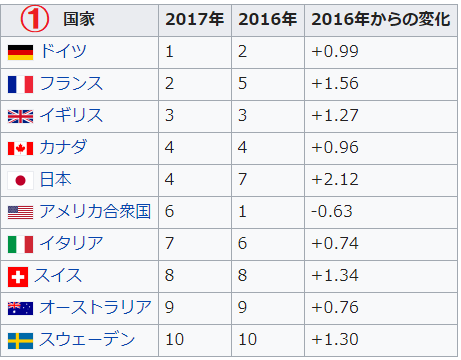Click the red circled number one

tap(35, 19)
